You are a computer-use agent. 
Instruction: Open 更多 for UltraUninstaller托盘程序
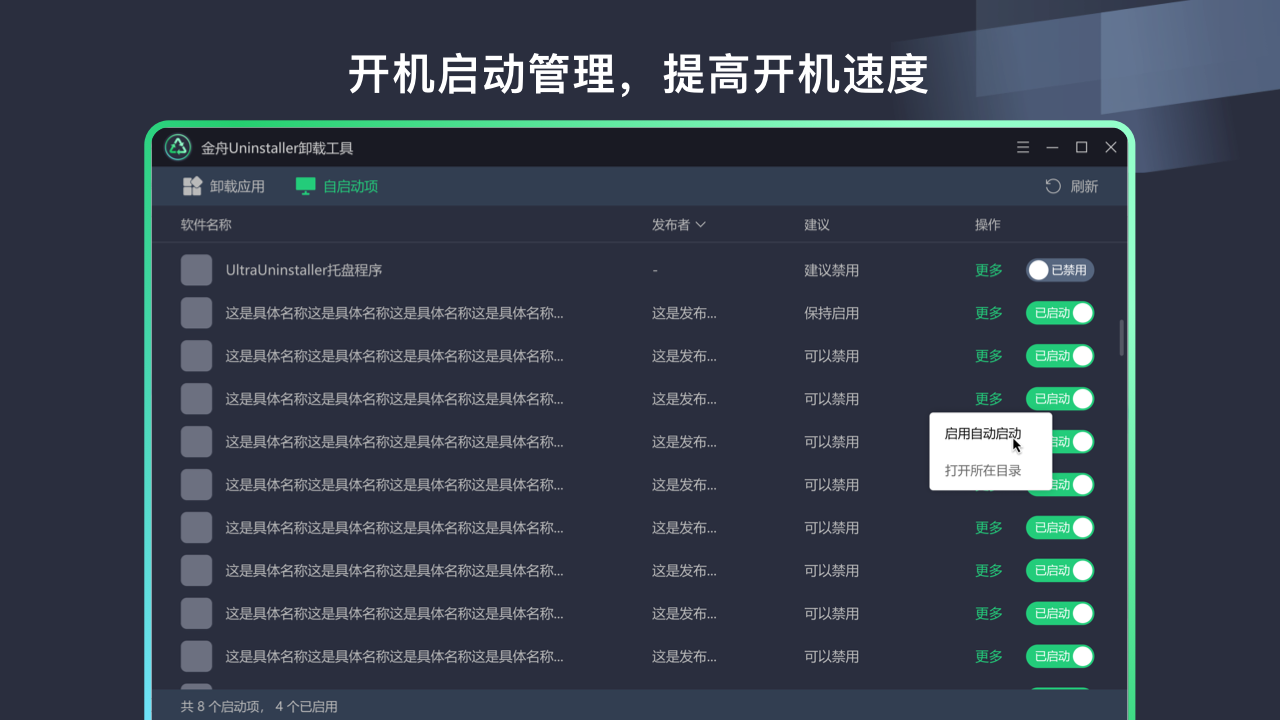988,270
